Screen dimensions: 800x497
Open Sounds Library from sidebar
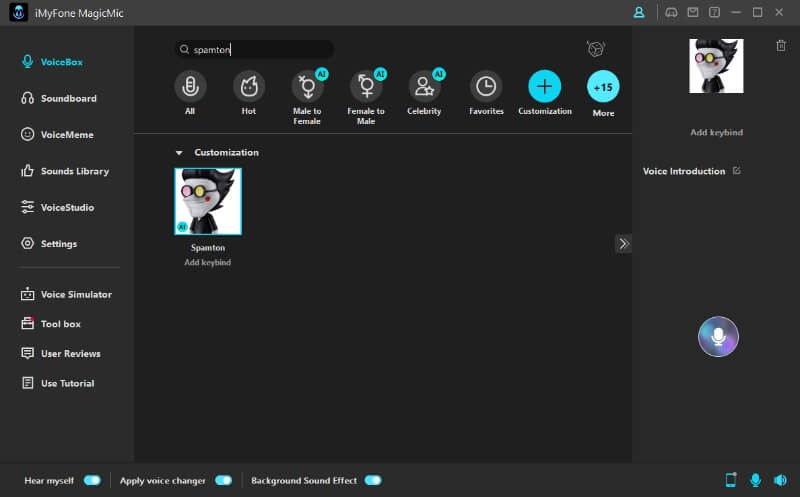(65, 171)
